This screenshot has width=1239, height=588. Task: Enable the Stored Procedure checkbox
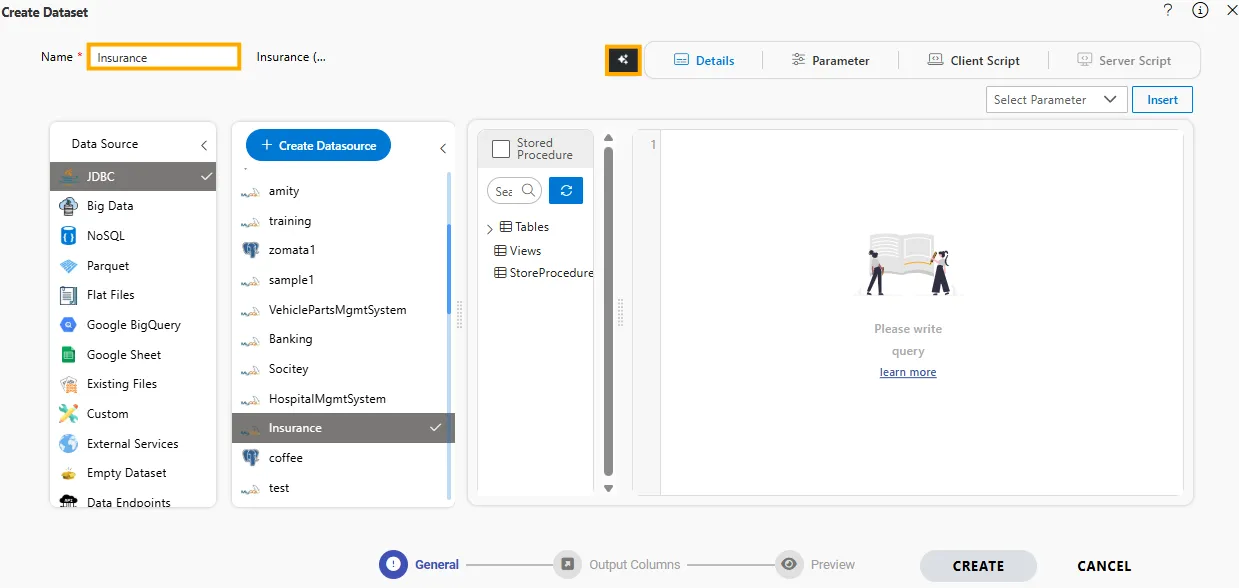pos(501,149)
